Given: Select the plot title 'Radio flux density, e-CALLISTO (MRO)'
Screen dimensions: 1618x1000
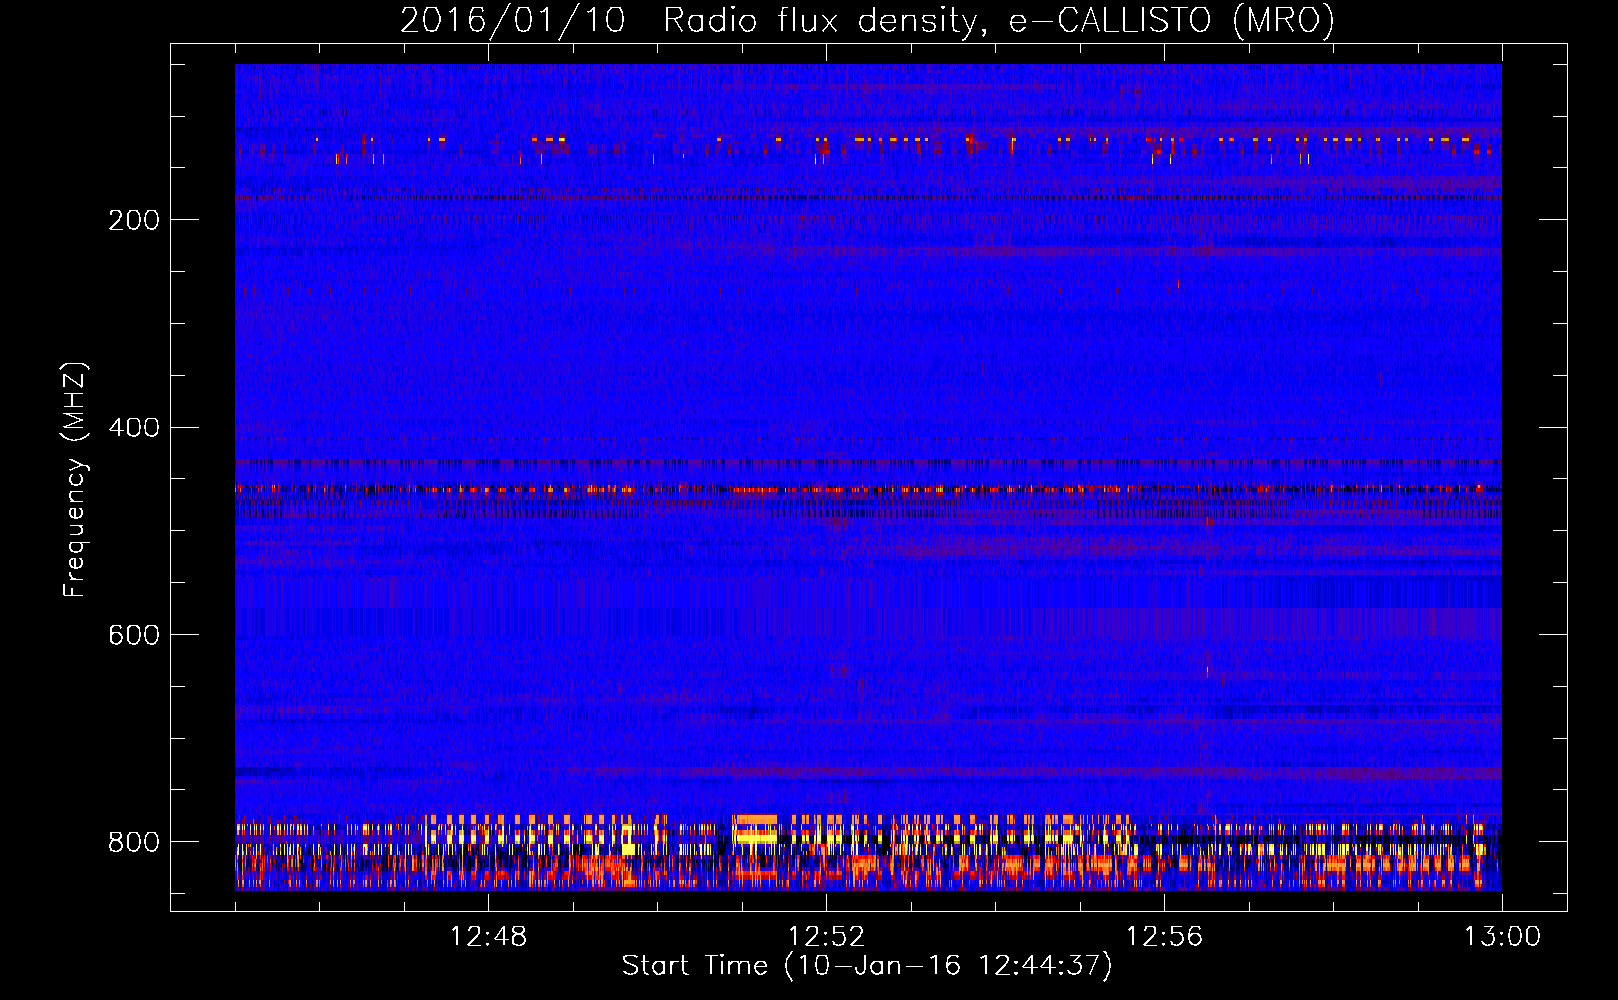Looking at the screenshot, I should pyautogui.click(x=999, y=21).
